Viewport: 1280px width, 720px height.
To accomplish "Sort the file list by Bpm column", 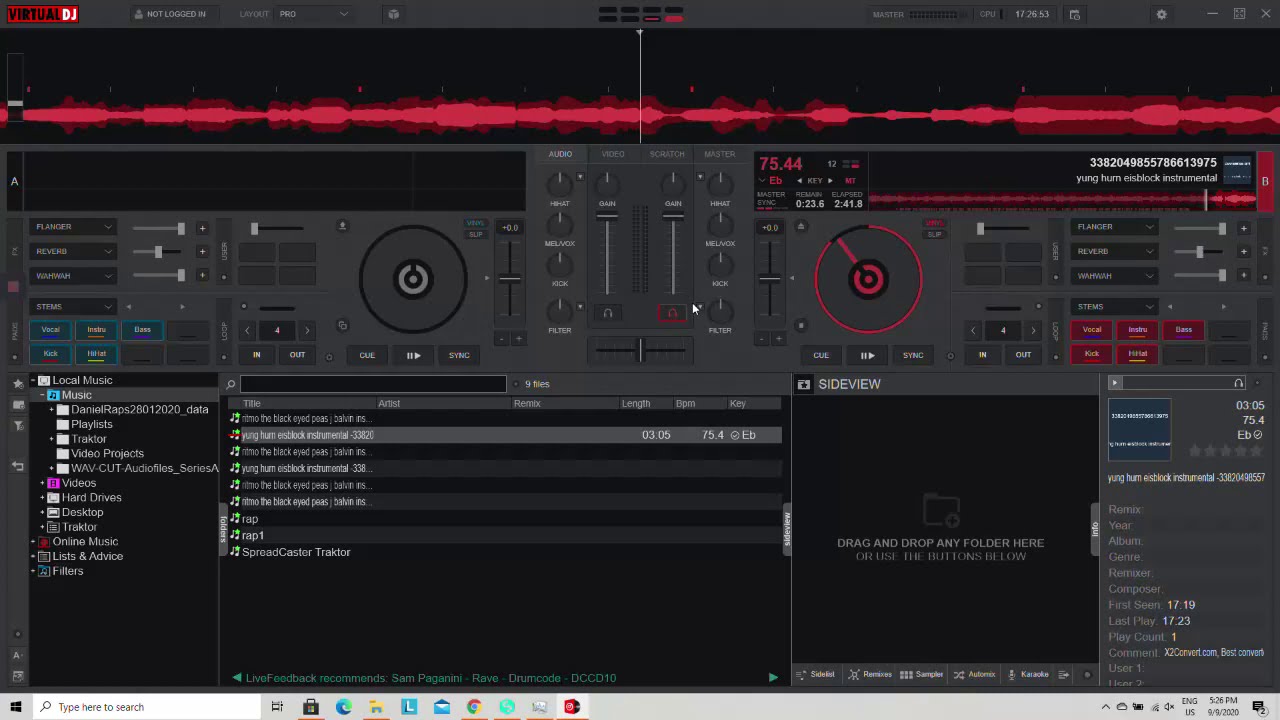I will (x=685, y=404).
